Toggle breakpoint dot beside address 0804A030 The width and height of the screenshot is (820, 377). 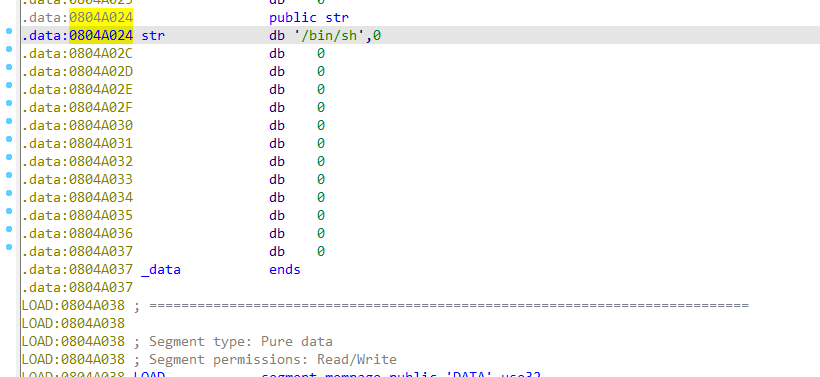click(9, 121)
